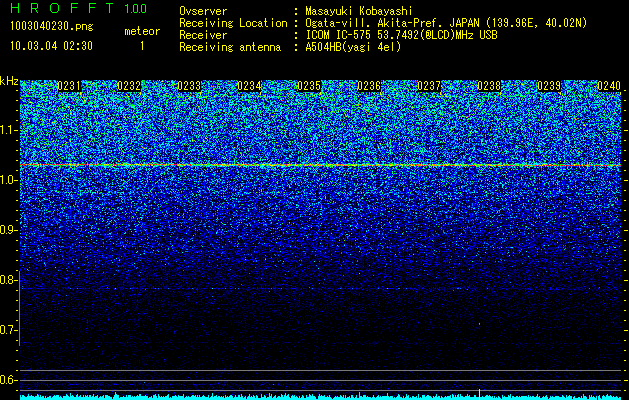The width and height of the screenshot is (629, 400).
Task: Click the file name 1003040230.png
Action: [x=52, y=27]
